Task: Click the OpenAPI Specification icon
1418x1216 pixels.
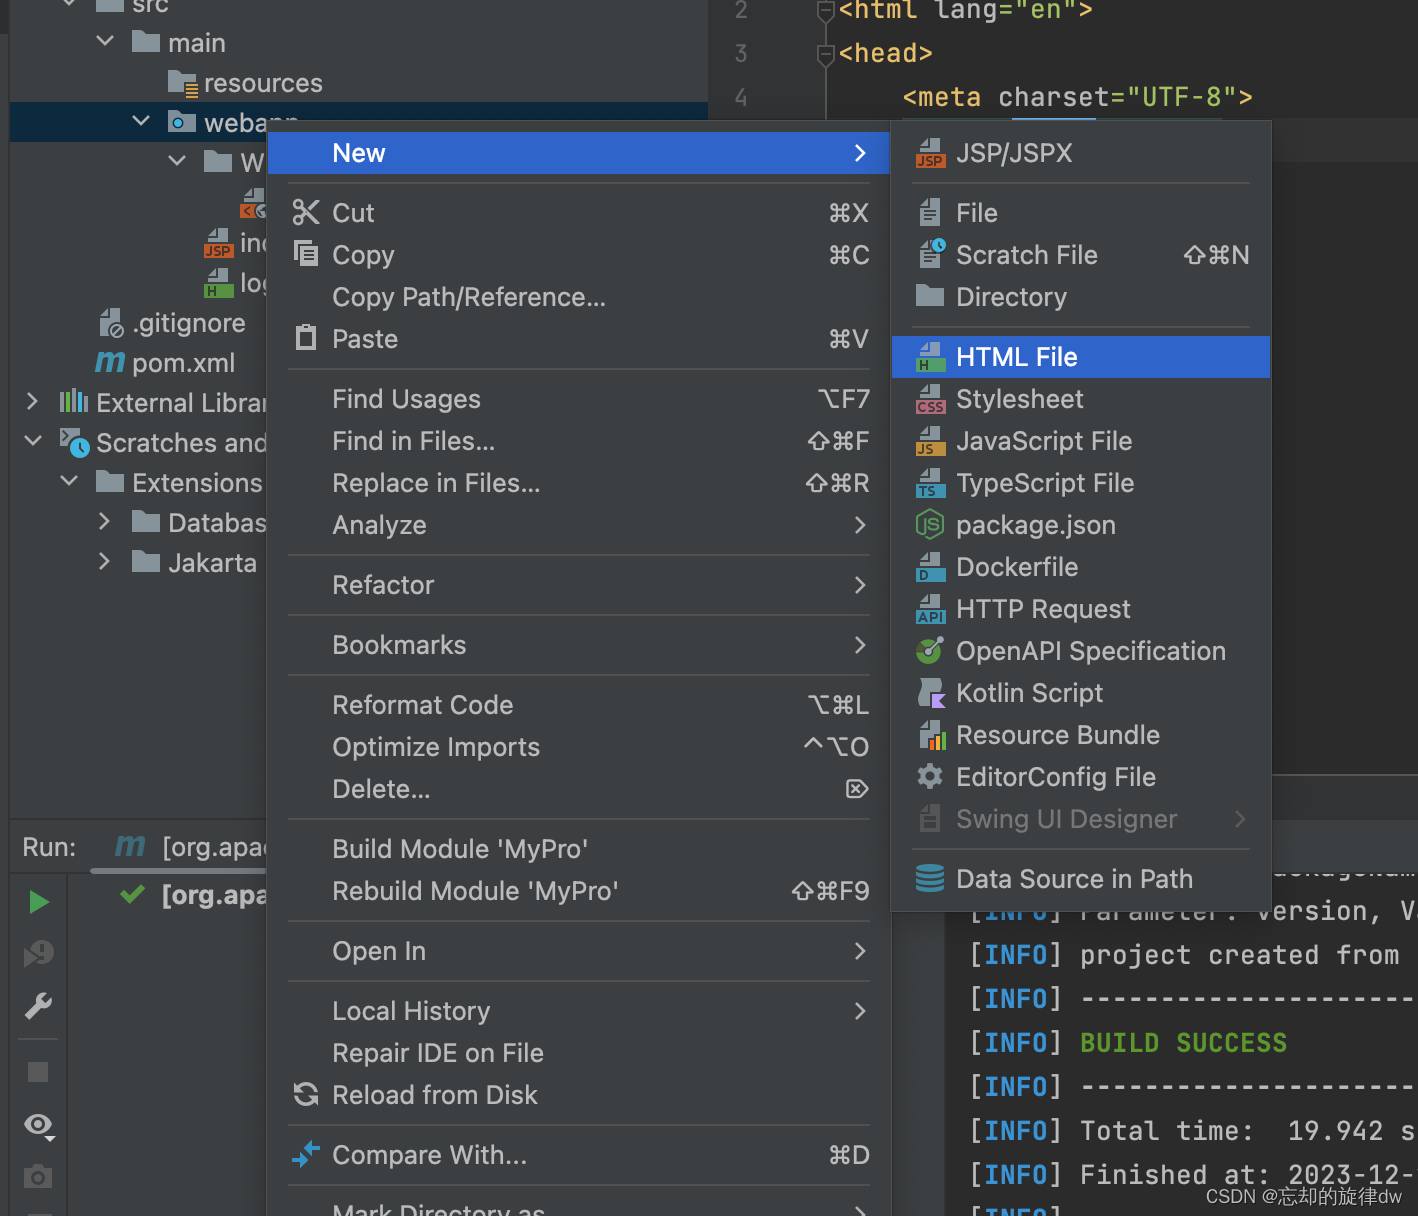Action: pyautogui.click(x=930, y=651)
